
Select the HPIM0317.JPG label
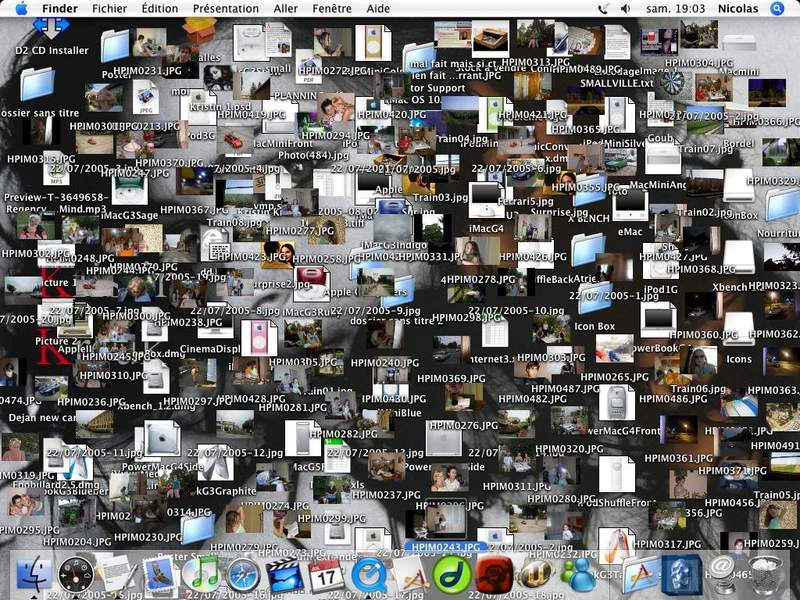pyautogui.click(x=667, y=544)
